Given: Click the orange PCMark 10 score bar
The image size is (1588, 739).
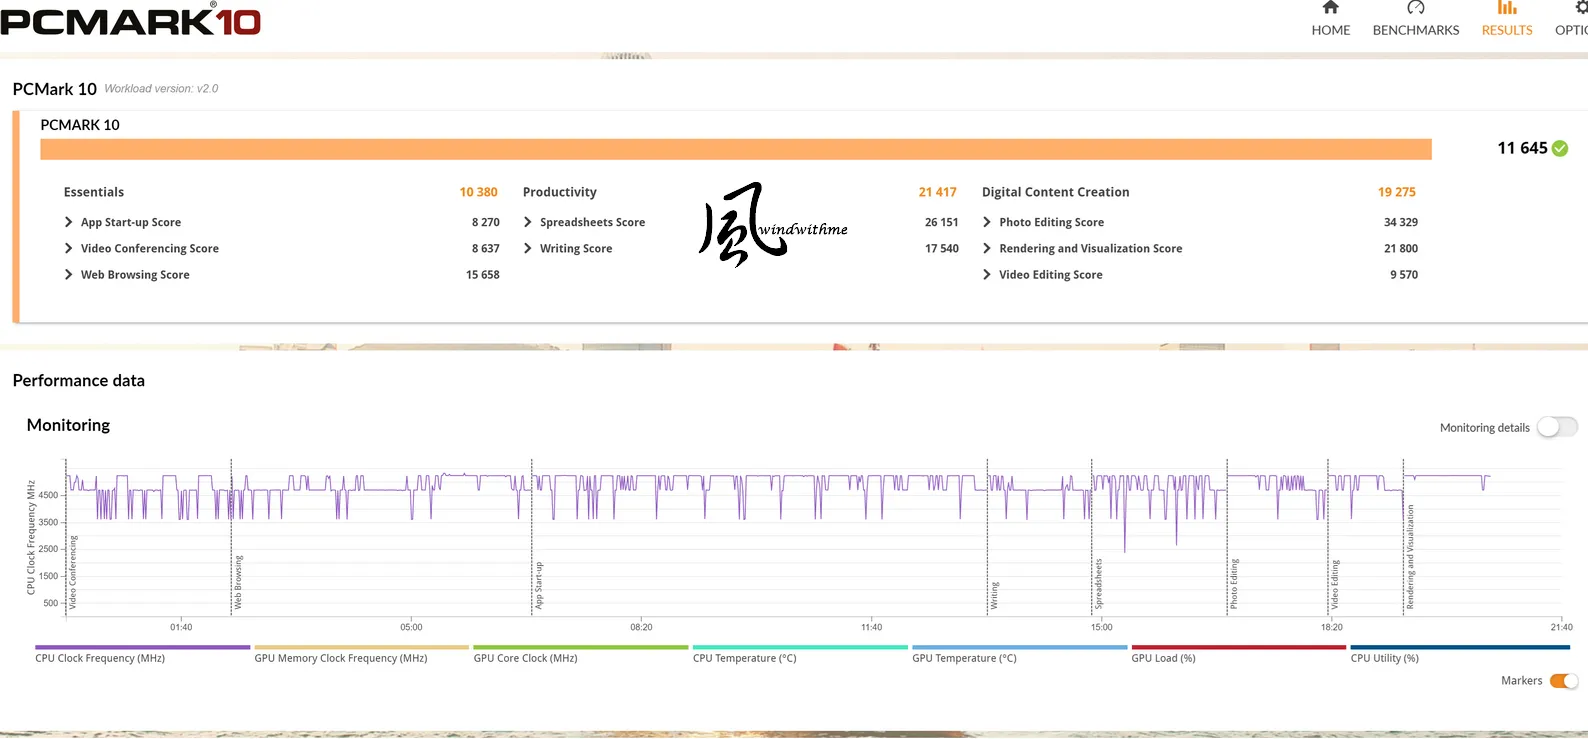Looking at the screenshot, I should 736,149.
